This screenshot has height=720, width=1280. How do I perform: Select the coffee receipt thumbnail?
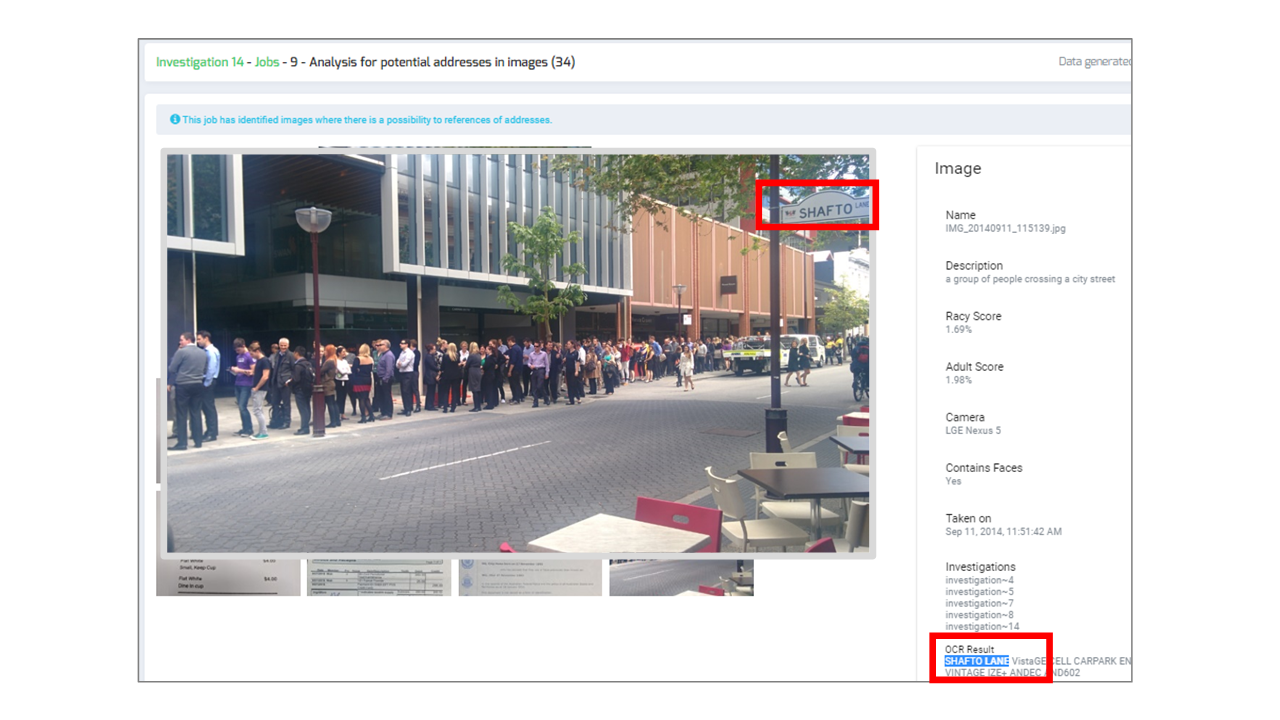(x=228, y=577)
